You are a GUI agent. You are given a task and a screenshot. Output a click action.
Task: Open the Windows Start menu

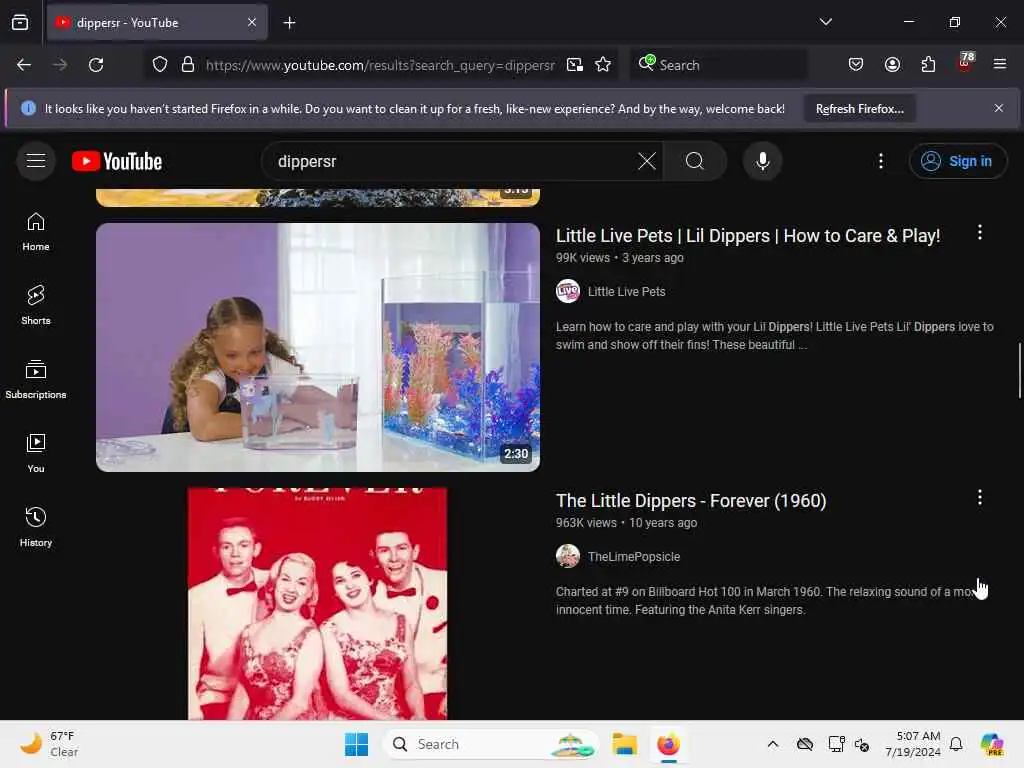[357, 744]
